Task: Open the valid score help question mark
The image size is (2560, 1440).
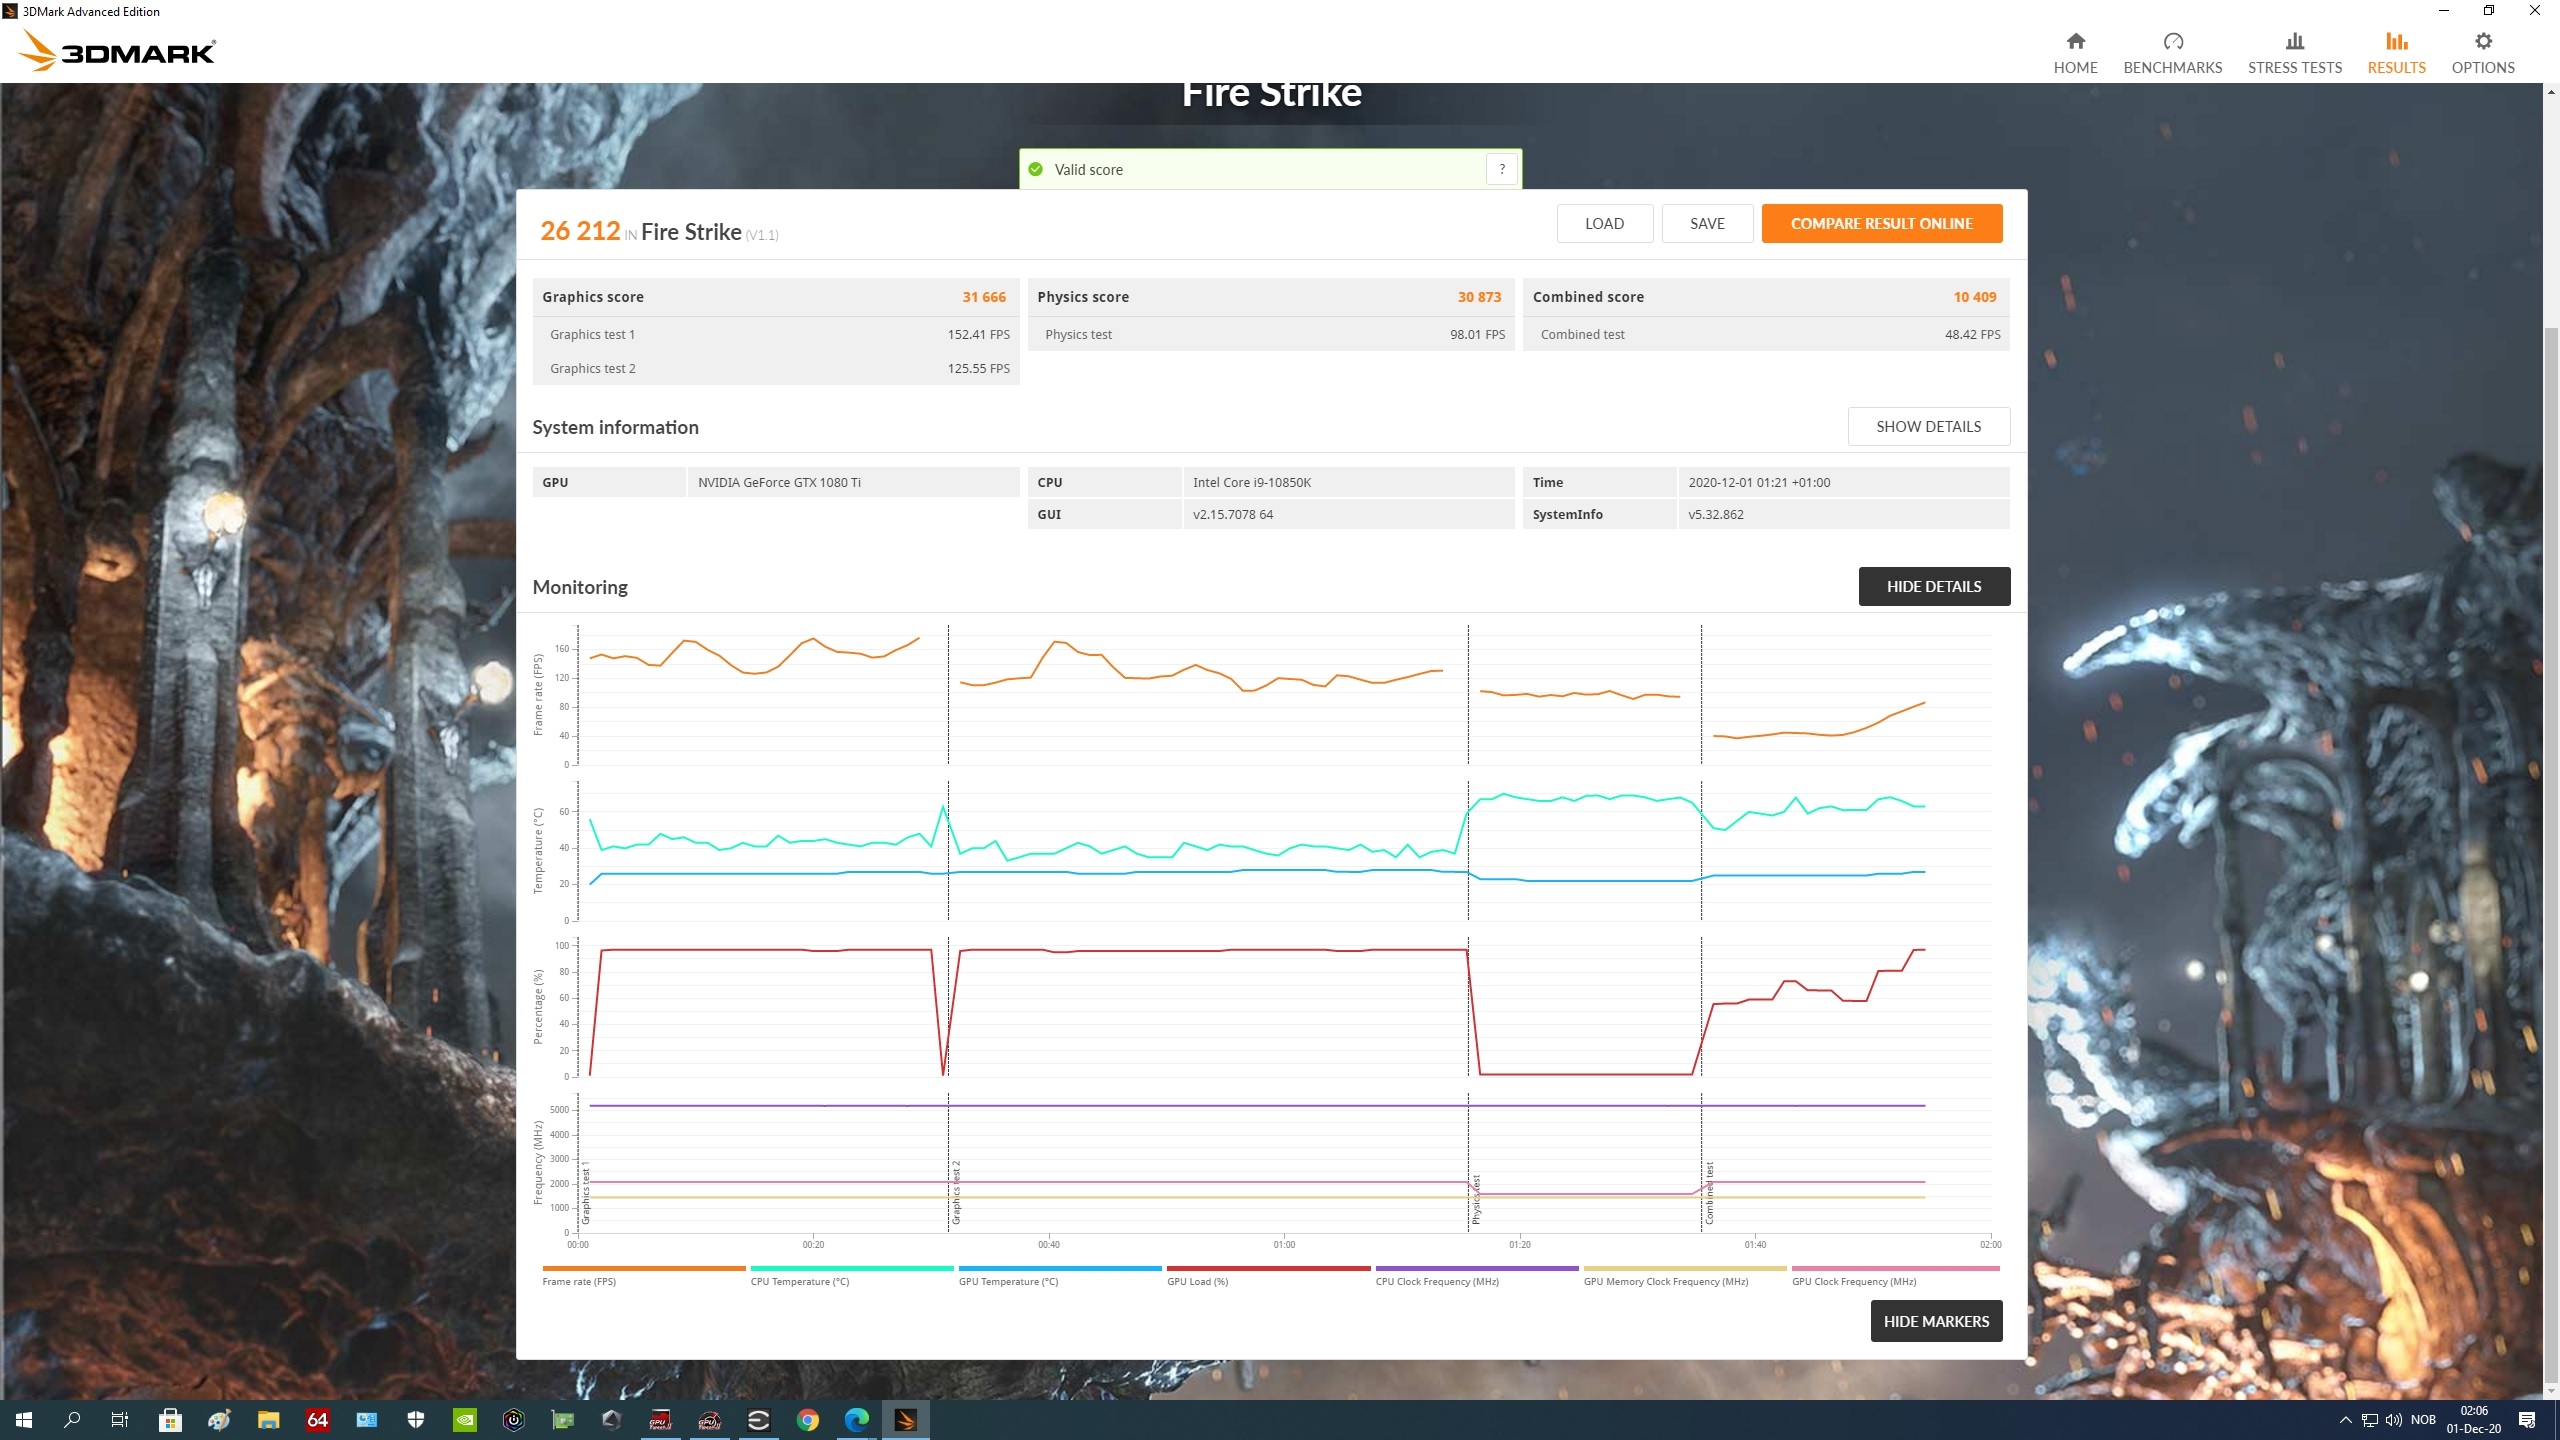Action: (1501, 169)
